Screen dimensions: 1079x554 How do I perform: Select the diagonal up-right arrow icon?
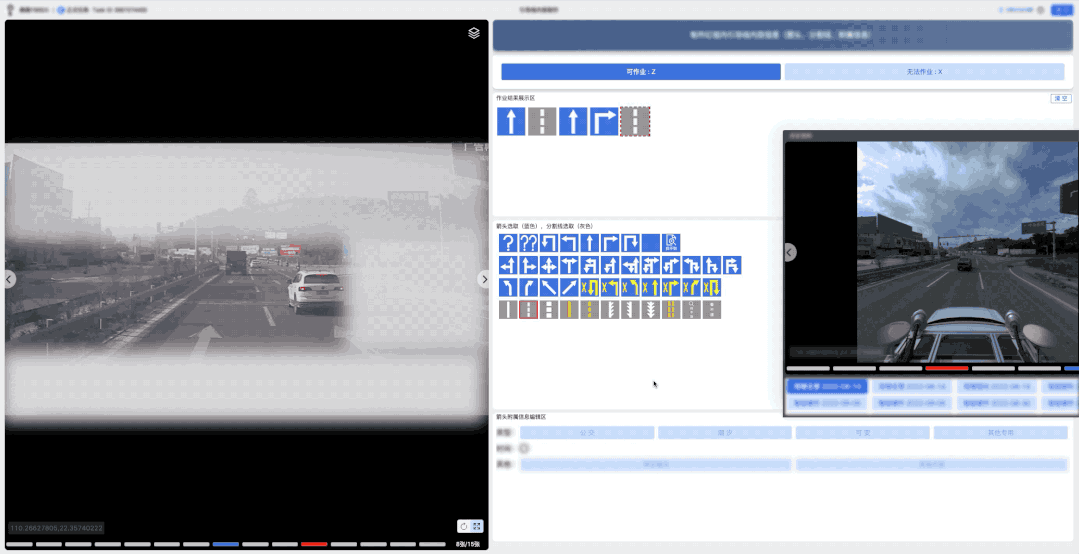click(x=569, y=287)
